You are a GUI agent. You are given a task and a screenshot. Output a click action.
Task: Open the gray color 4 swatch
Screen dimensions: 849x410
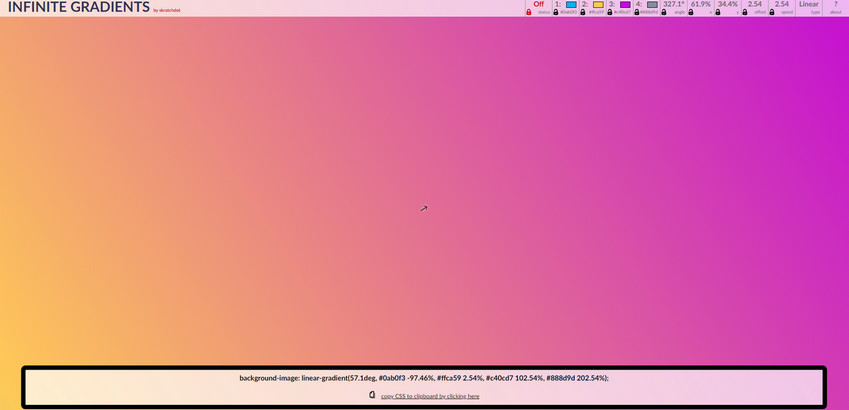pyautogui.click(x=652, y=4)
